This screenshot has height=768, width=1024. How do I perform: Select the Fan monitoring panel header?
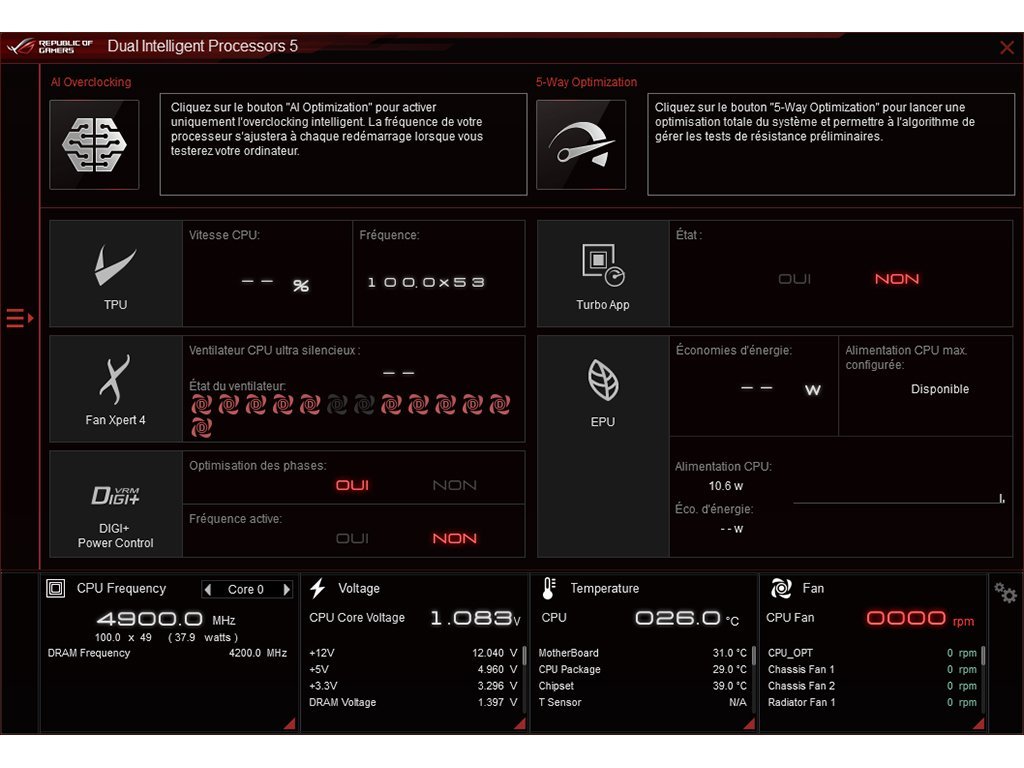pos(812,588)
